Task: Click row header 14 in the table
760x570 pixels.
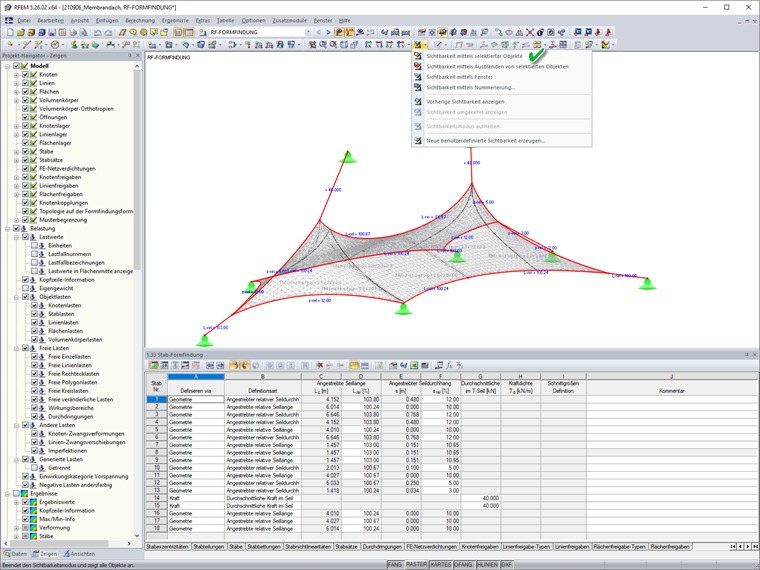Action: pos(157,498)
